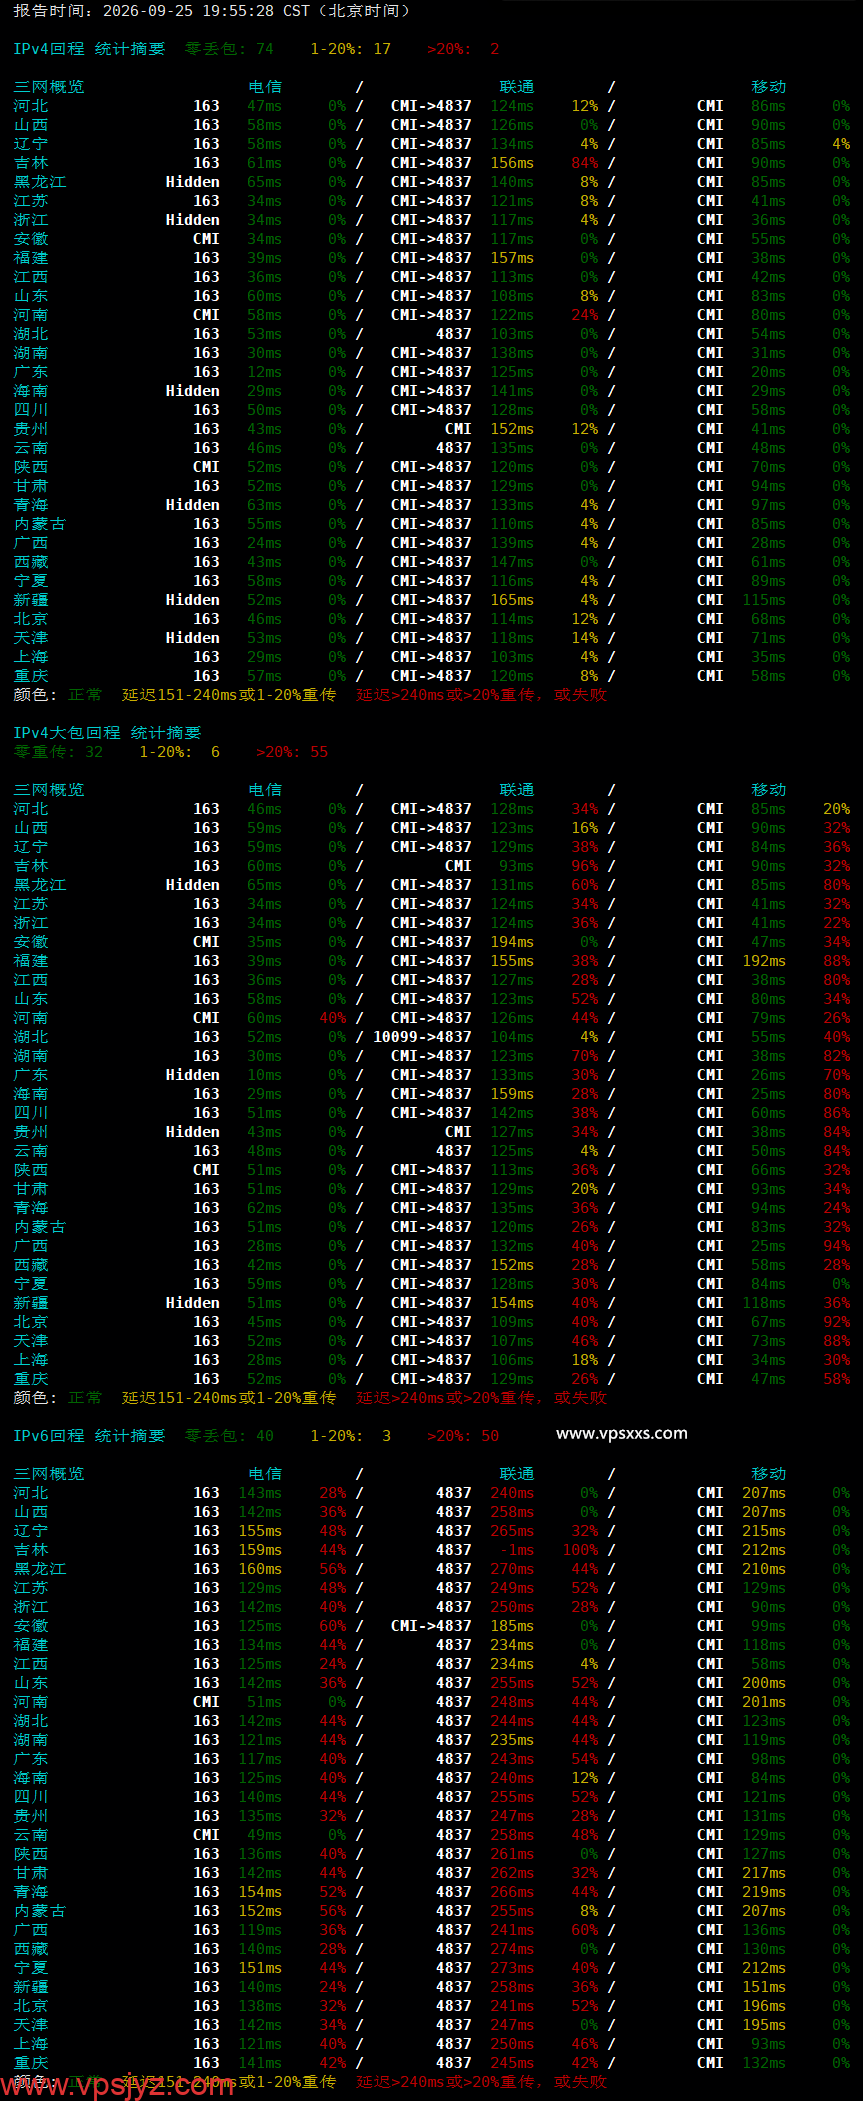
Task: Select the 'IPv4大包回程 统计摘要' heading
Action: 107,733
